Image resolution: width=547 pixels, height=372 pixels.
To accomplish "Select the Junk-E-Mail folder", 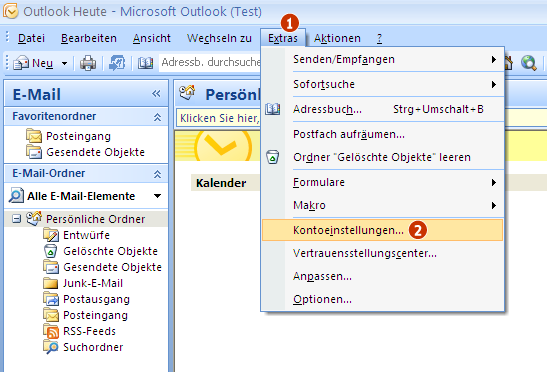I will (x=93, y=283).
